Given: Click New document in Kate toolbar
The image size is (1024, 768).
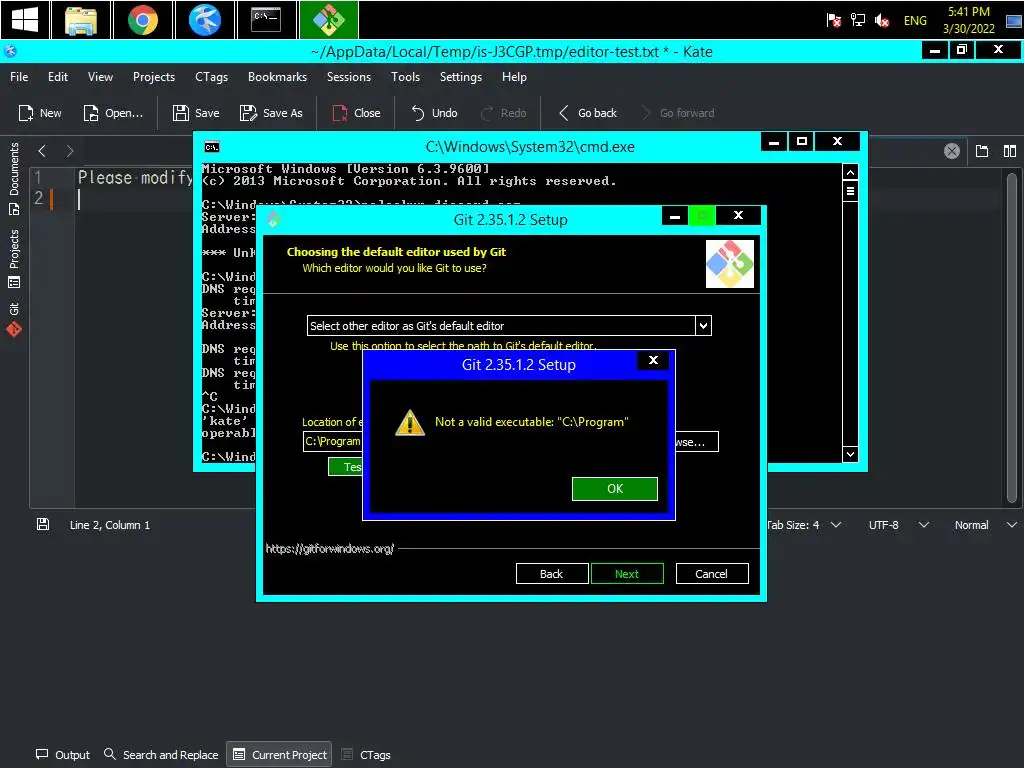Looking at the screenshot, I should [40, 113].
